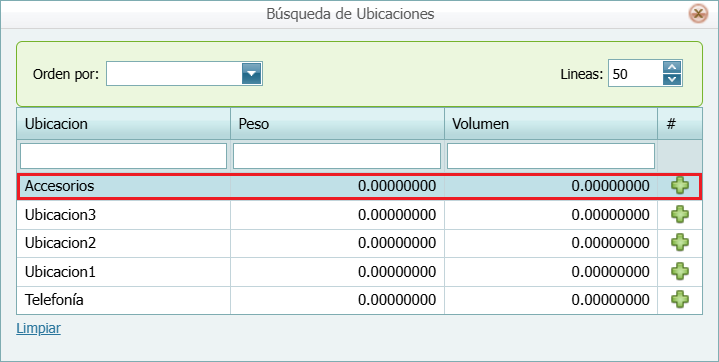Add the Accesorios location with plus icon
This screenshot has height=362, width=719.
pos(680,186)
